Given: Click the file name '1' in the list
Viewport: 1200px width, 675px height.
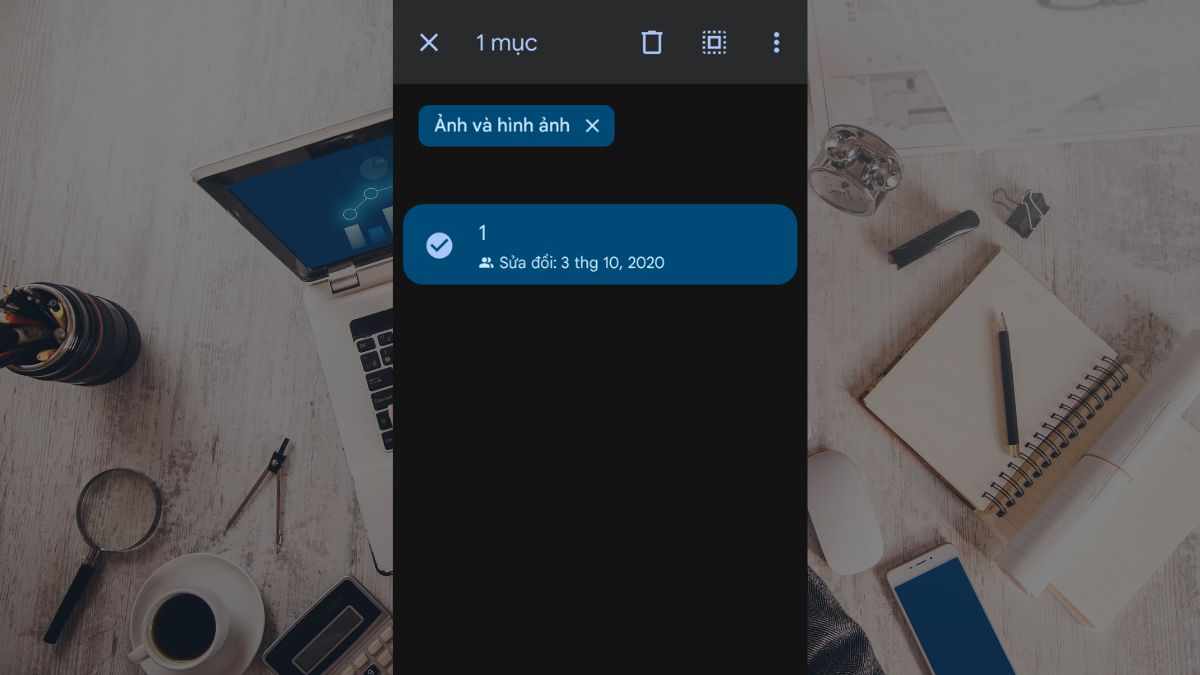Looking at the screenshot, I should click(483, 233).
